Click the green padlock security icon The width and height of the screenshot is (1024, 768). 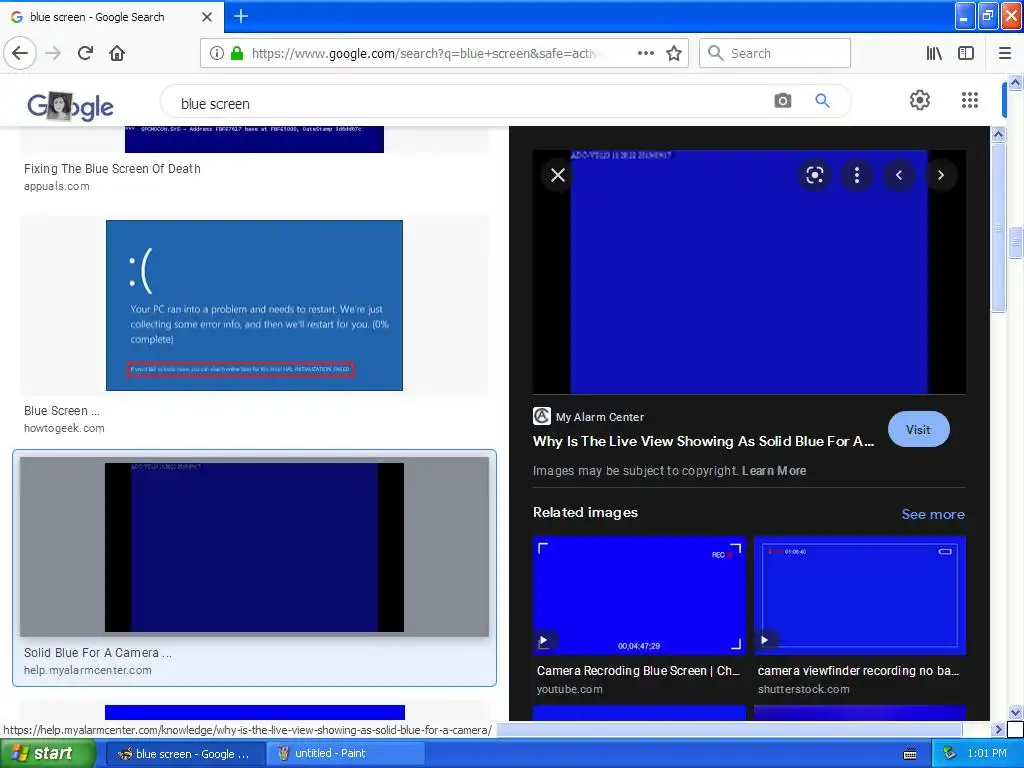237,53
